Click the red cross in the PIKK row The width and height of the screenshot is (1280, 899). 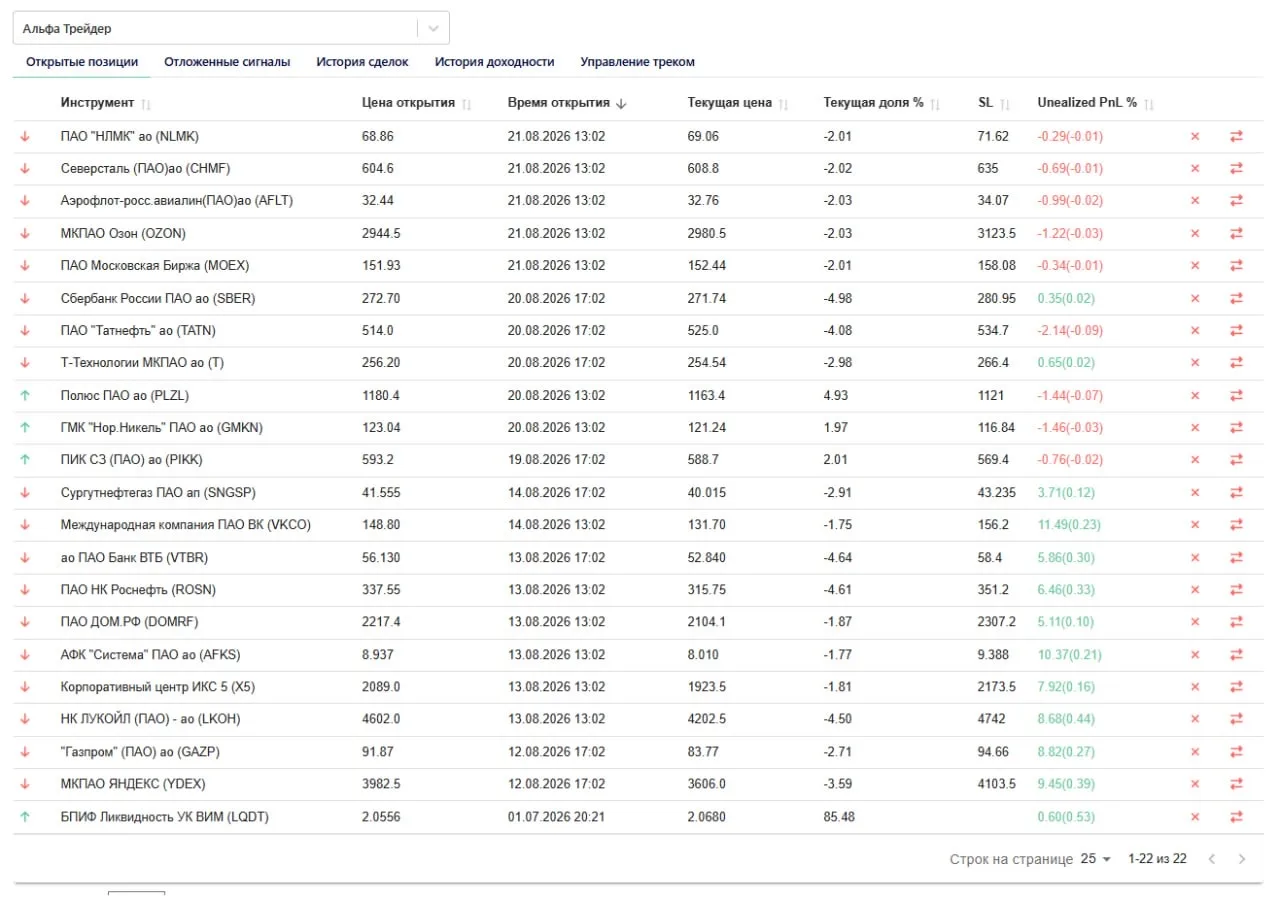tap(1194, 460)
